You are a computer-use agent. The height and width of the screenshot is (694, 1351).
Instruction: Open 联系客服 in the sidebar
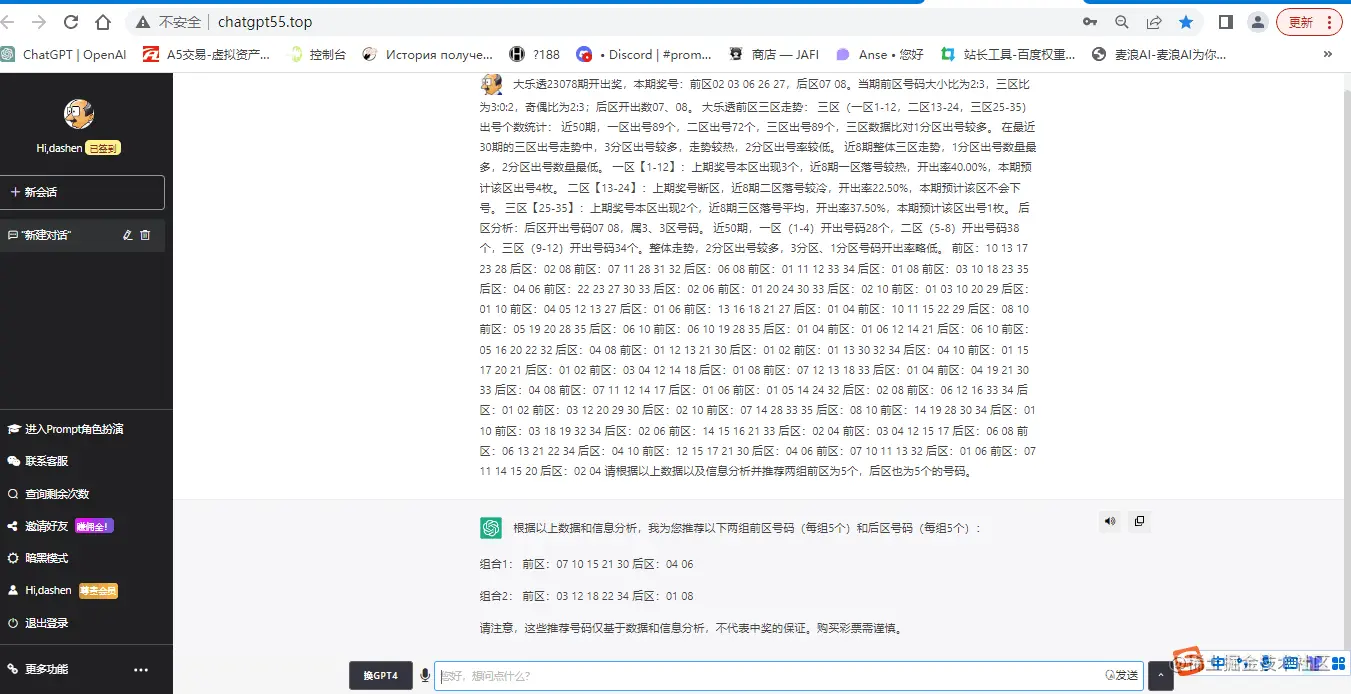click(x=39, y=461)
